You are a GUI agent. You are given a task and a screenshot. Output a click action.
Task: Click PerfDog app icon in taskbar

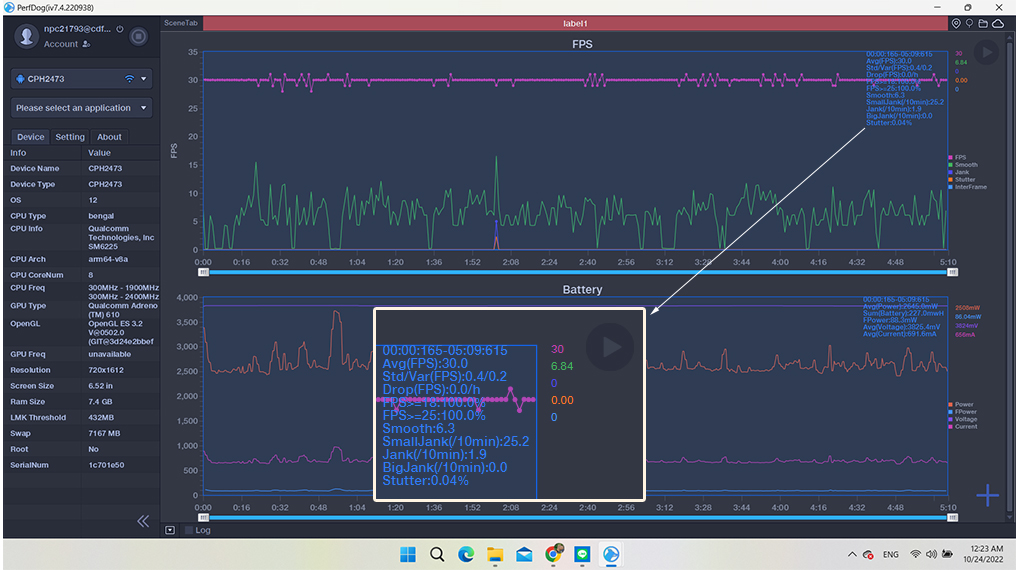611,554
